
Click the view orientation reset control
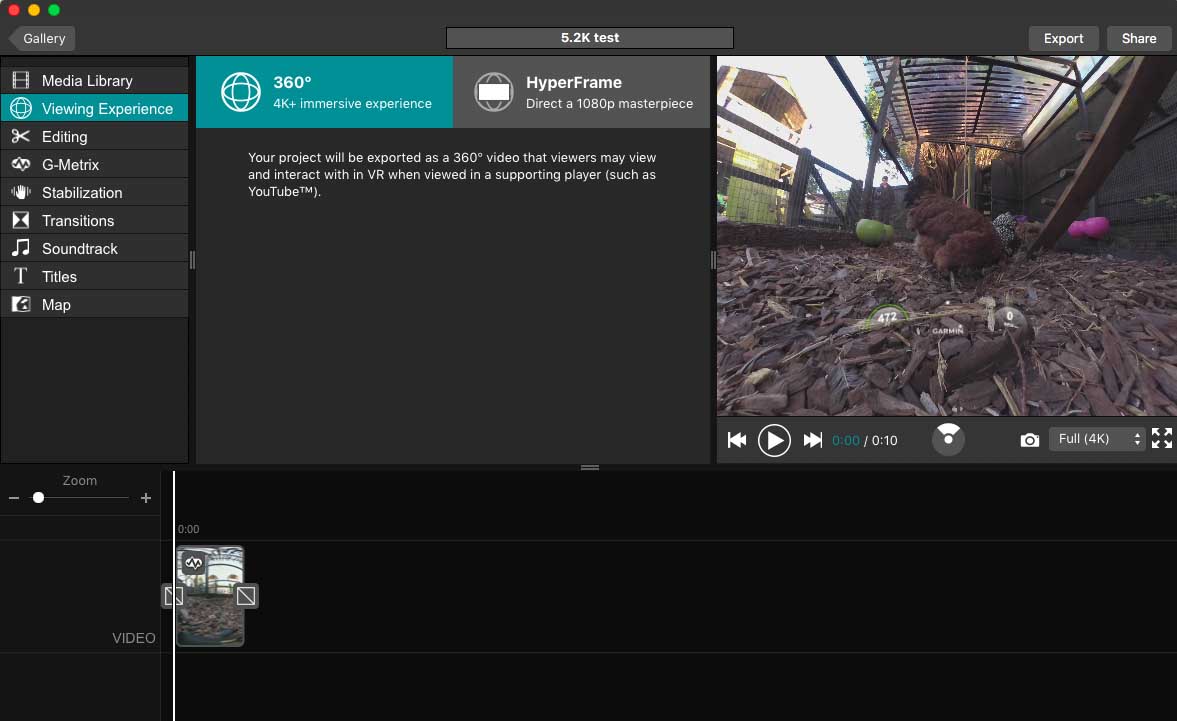pyautogui.click(x=948, y=439)
